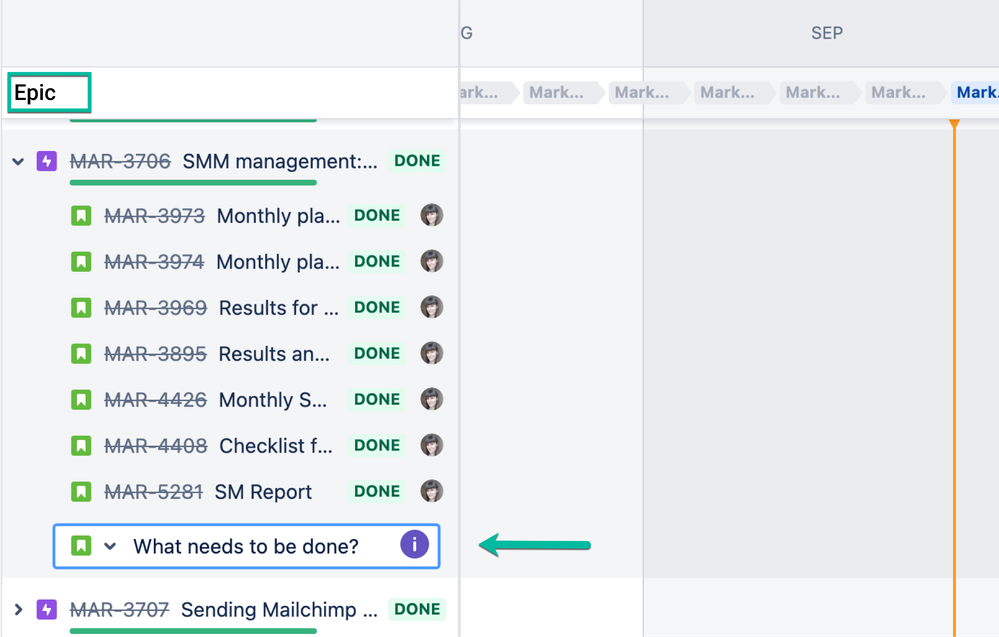
Task: Collapse the MAR-3706 SMM management epic
Action: click(x=18, y=162)
